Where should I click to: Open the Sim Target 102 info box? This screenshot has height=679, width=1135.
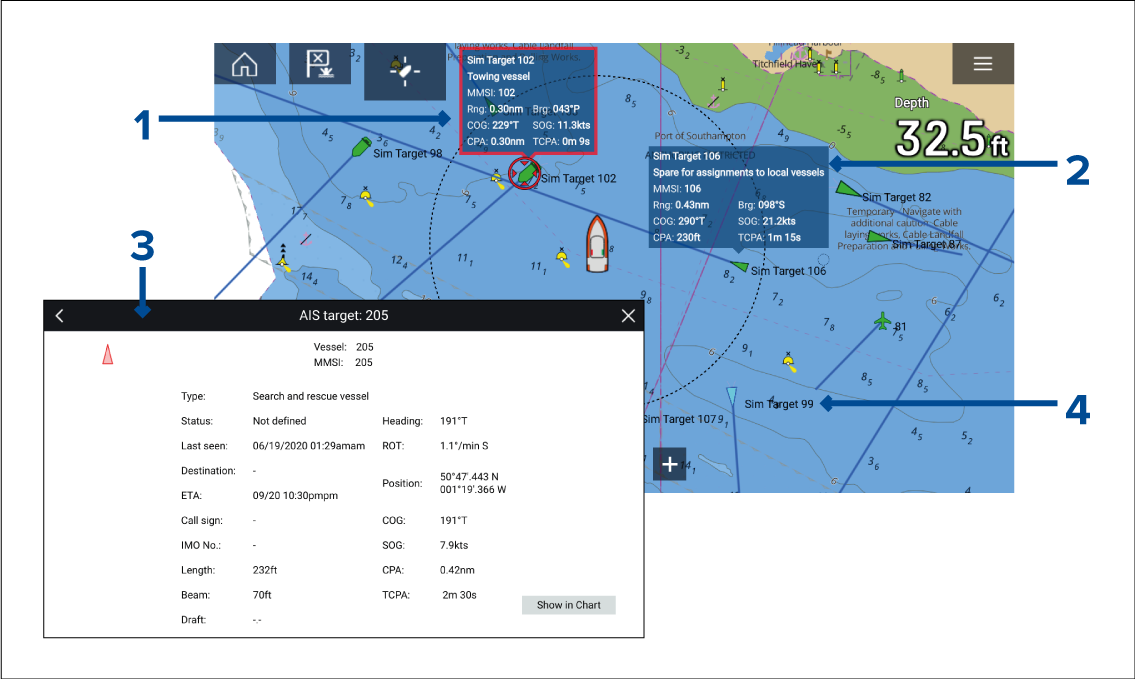528,100
